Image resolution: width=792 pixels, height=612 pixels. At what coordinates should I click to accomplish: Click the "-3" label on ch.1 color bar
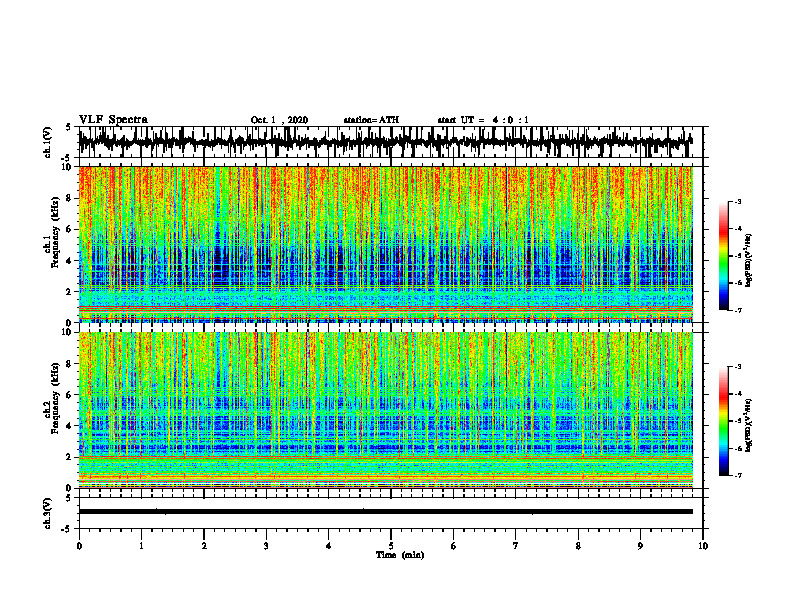click(x=738, y=201)
